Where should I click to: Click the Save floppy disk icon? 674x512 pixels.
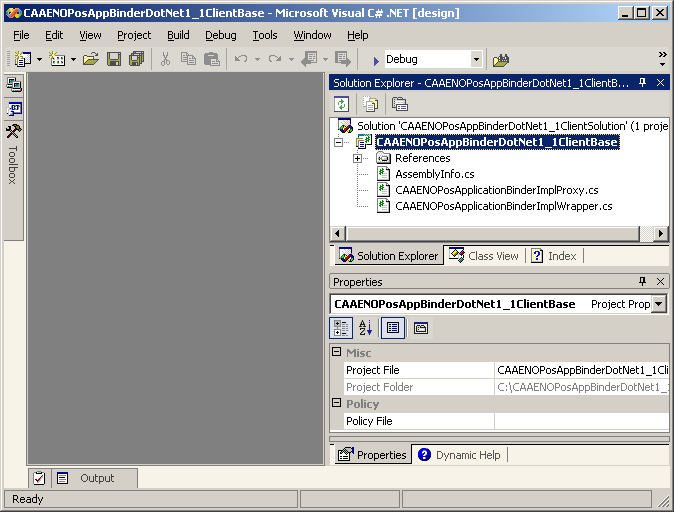pos(114,59)
